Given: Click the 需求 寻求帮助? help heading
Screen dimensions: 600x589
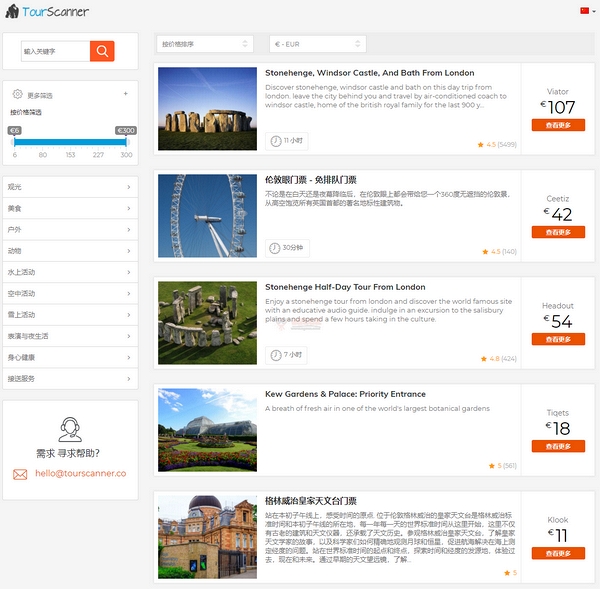Looking at the screenshot, I should 68,454.
